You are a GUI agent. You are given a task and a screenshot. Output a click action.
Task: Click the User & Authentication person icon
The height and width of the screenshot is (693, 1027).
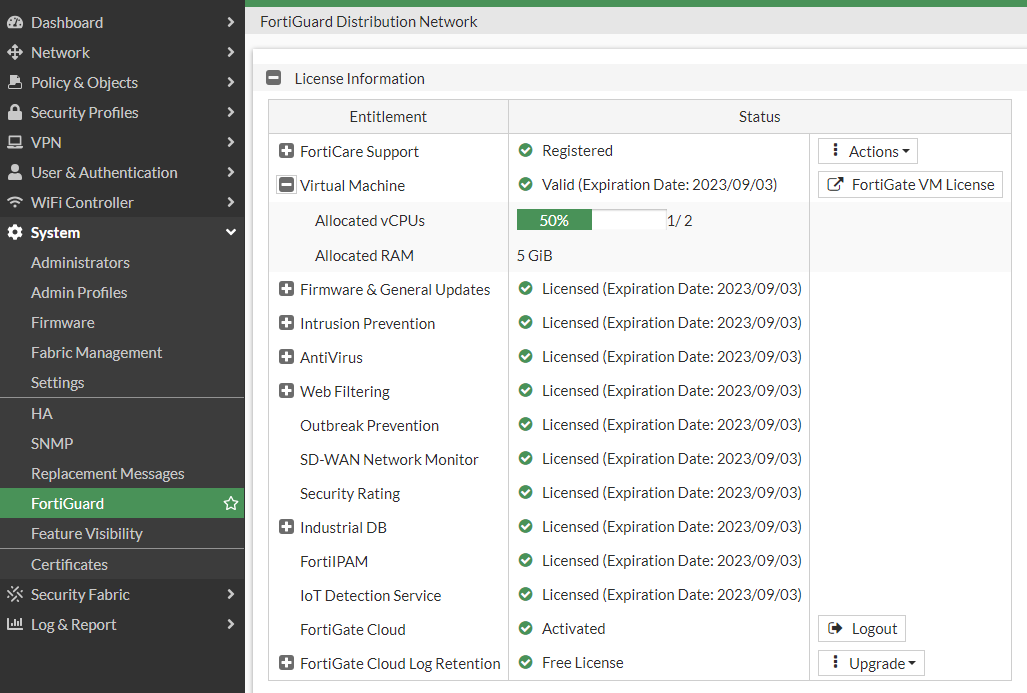coord(14,172)
